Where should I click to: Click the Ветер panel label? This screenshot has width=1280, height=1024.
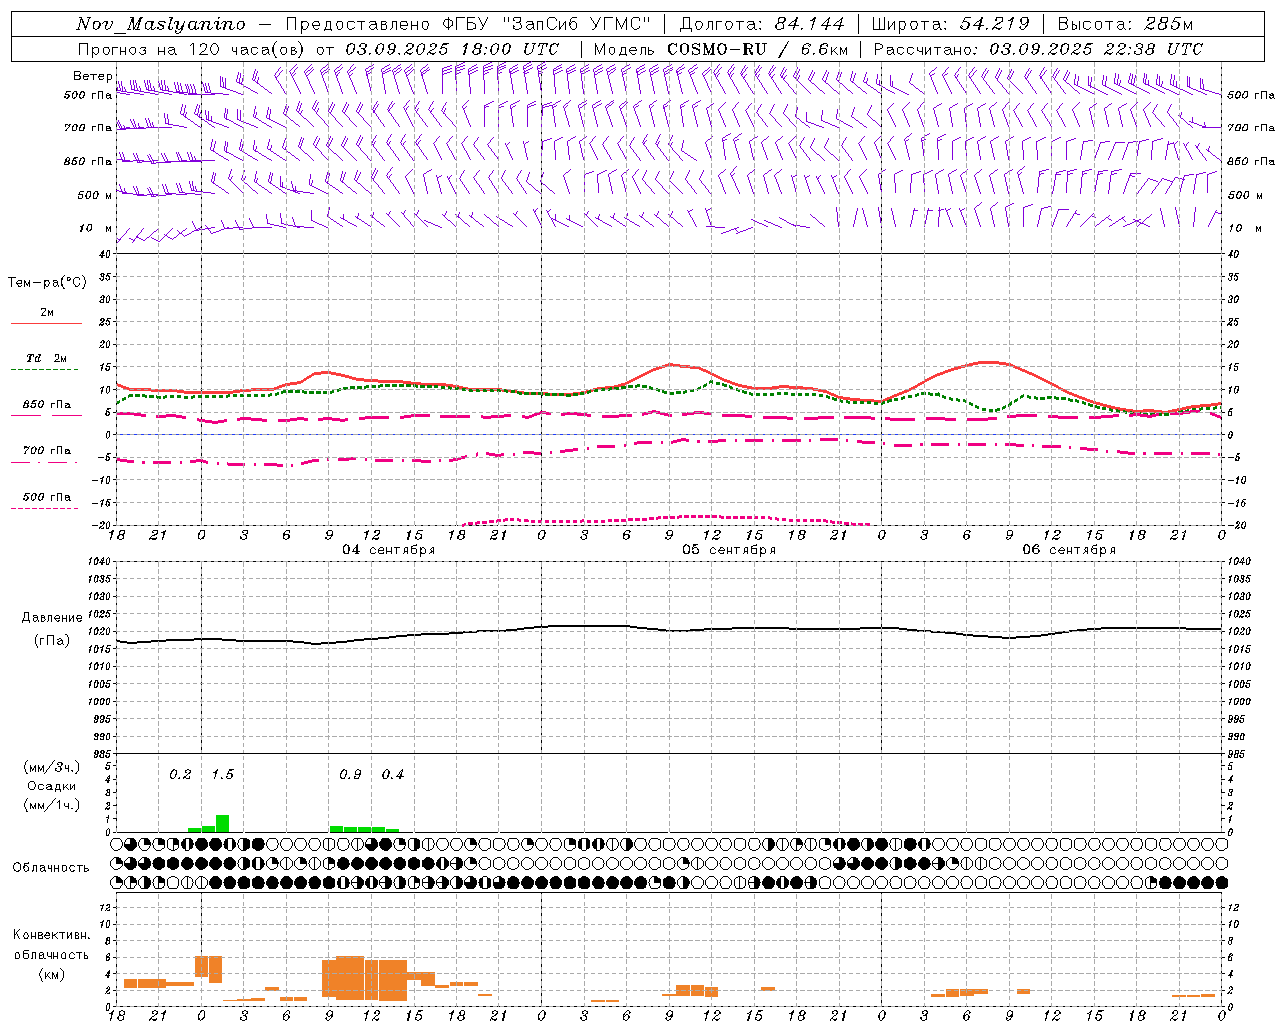pyautogui.click(x=92, y=76)
